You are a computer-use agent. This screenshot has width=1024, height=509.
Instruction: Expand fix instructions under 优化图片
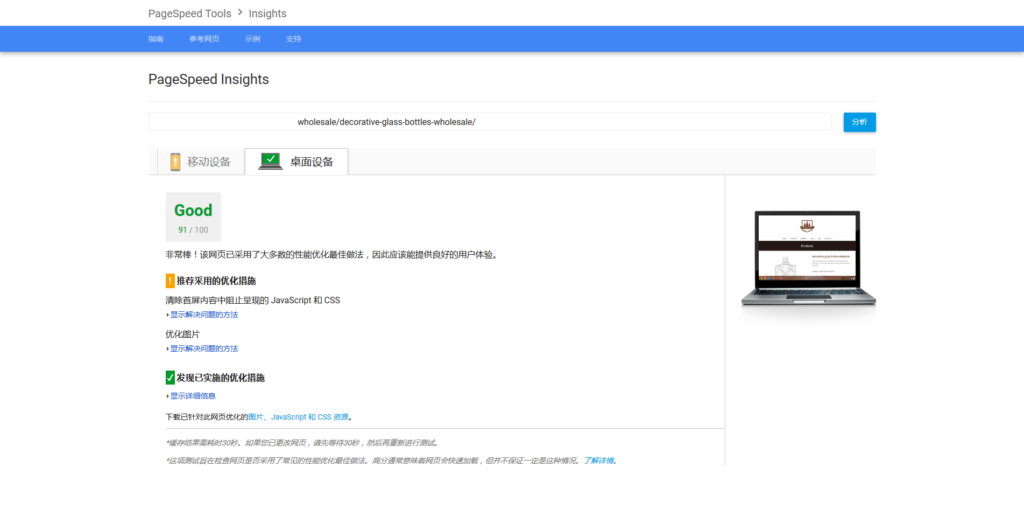coord(204,349)
